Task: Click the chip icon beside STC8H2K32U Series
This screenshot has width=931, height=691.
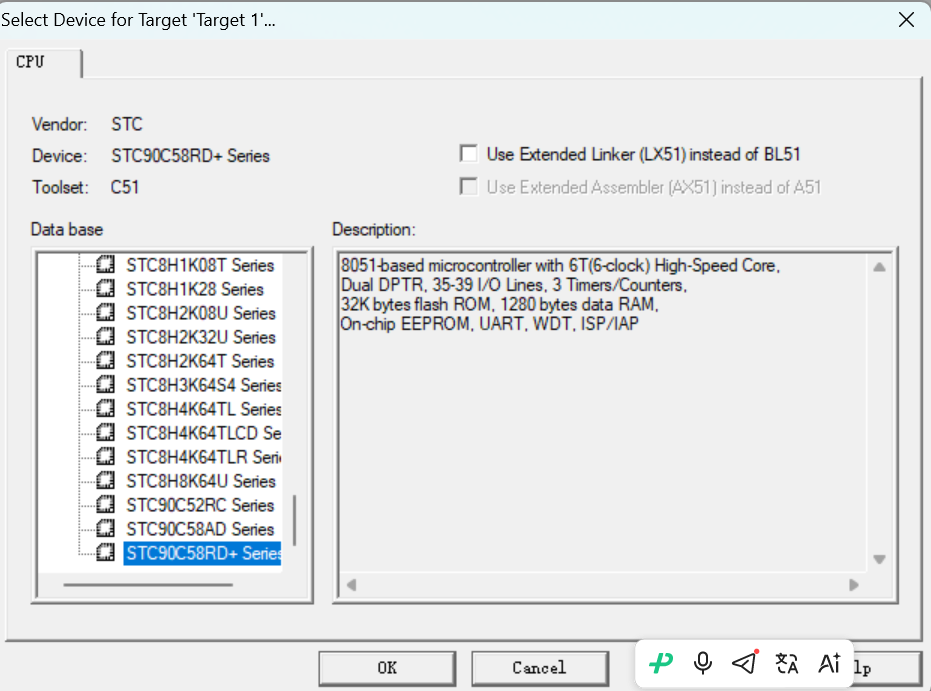Action: tap(106, 337)
